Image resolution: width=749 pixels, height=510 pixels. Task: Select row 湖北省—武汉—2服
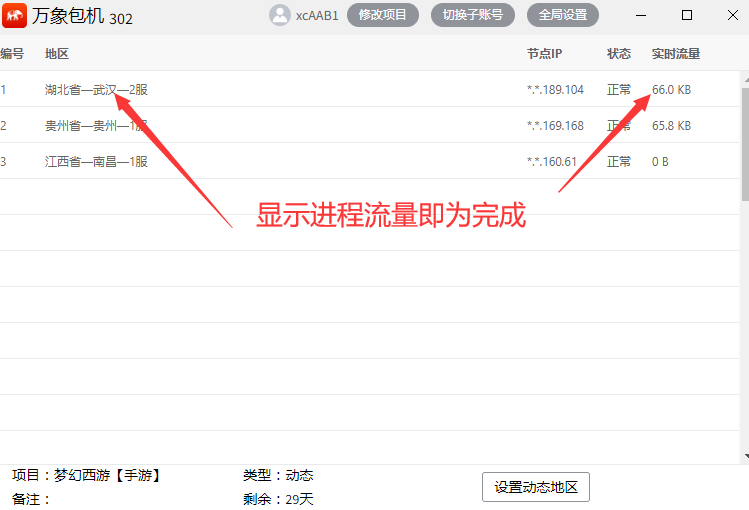(x=370, y=89)
